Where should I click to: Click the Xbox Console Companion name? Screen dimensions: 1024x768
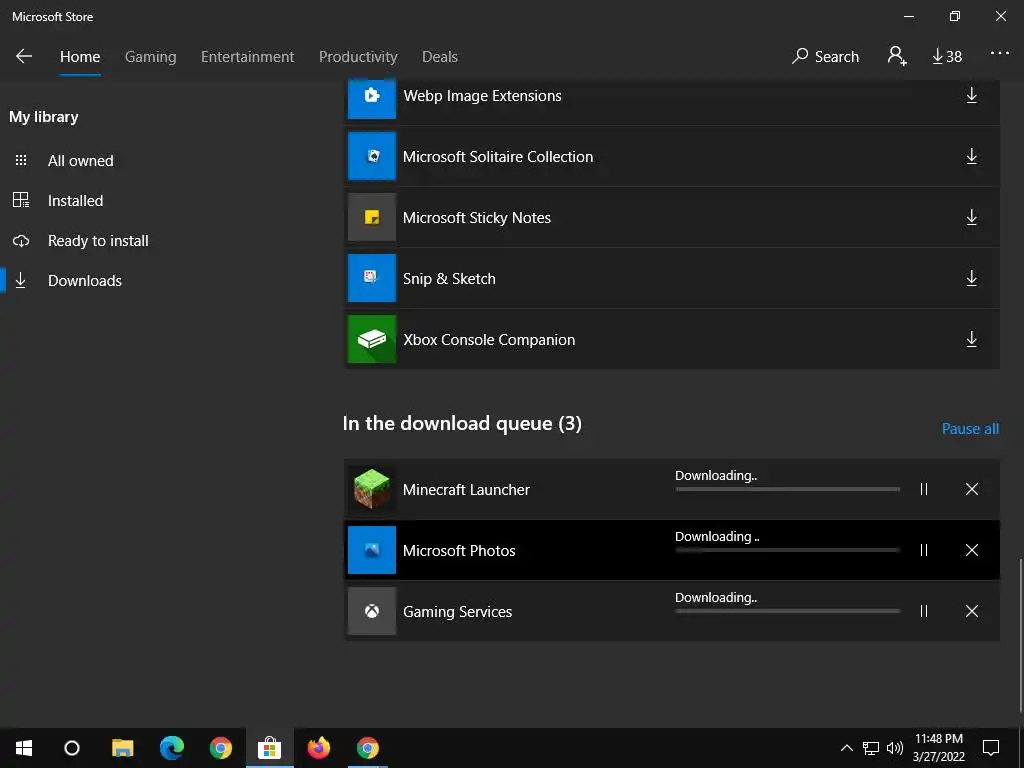point(489,340)
